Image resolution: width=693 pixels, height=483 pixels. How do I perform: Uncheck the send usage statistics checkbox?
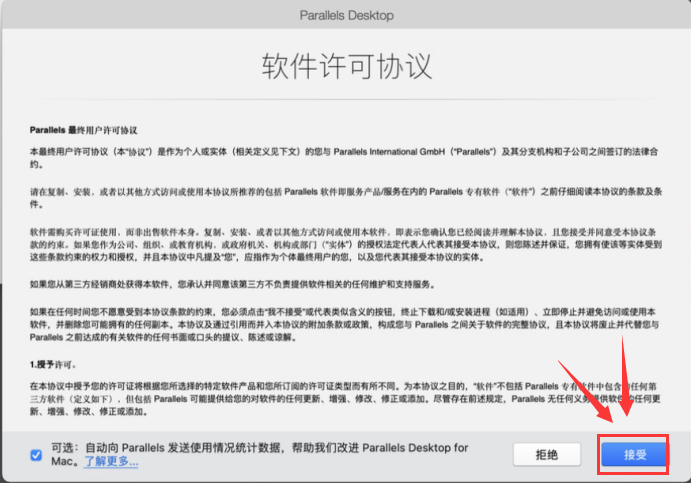37,454
